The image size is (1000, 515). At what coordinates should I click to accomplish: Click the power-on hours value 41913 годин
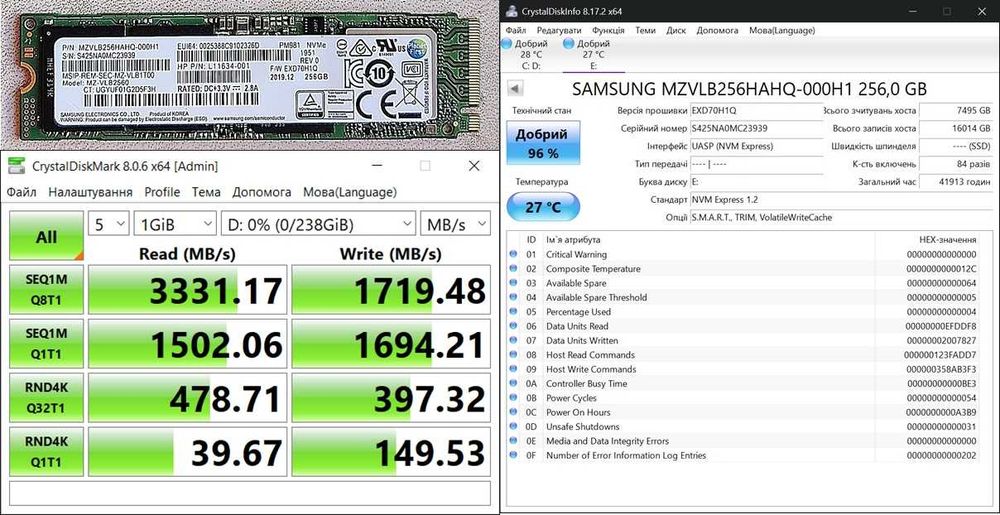tap(956, 182)
